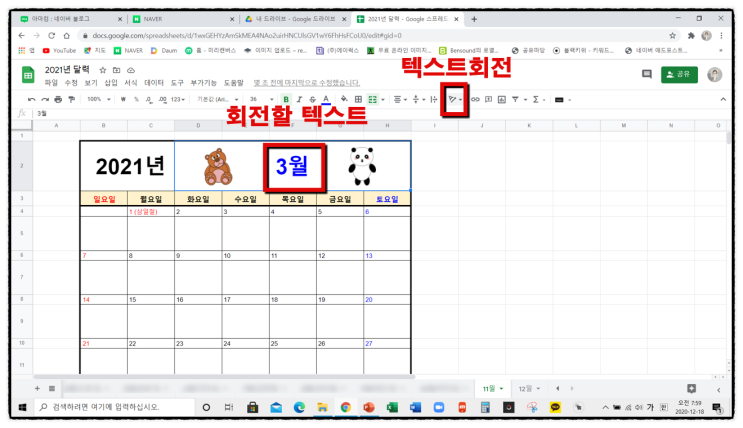Open the 수정 menu

click(x=71, y=83)
